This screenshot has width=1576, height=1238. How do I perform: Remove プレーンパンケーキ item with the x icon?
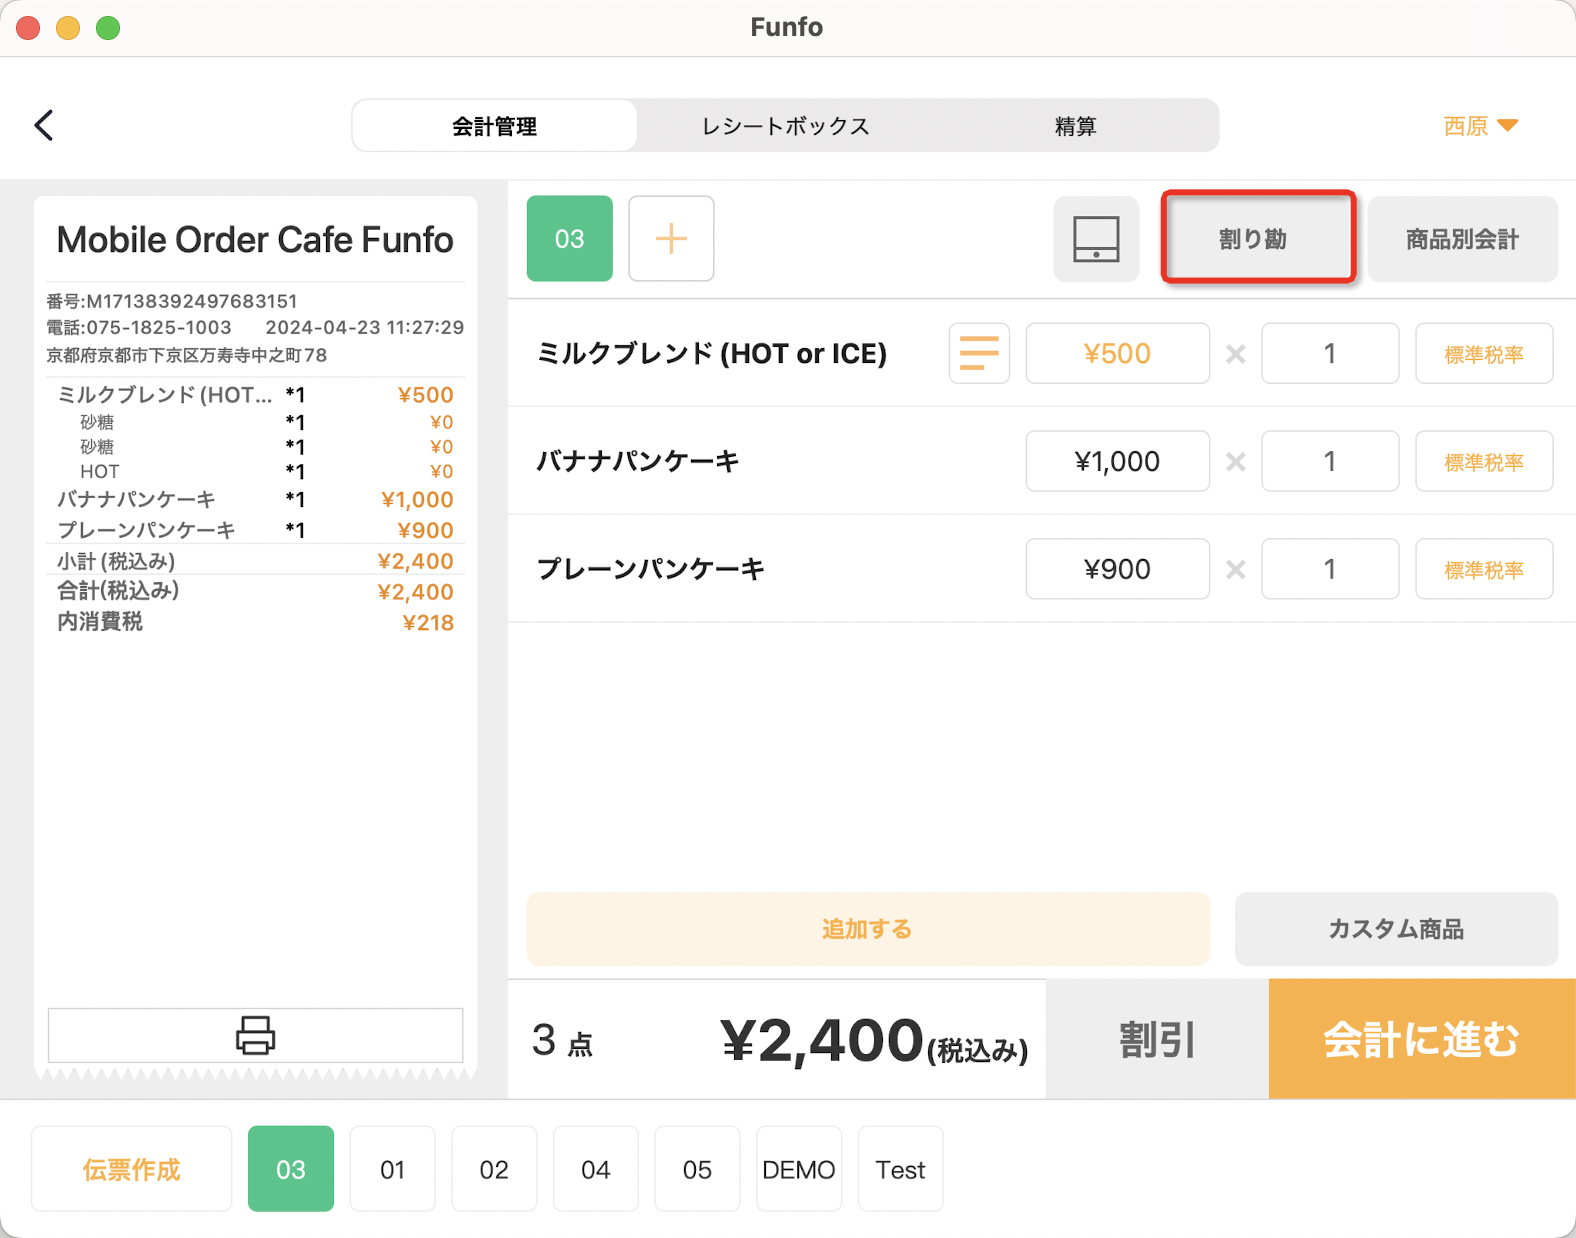pos(1236,569)
